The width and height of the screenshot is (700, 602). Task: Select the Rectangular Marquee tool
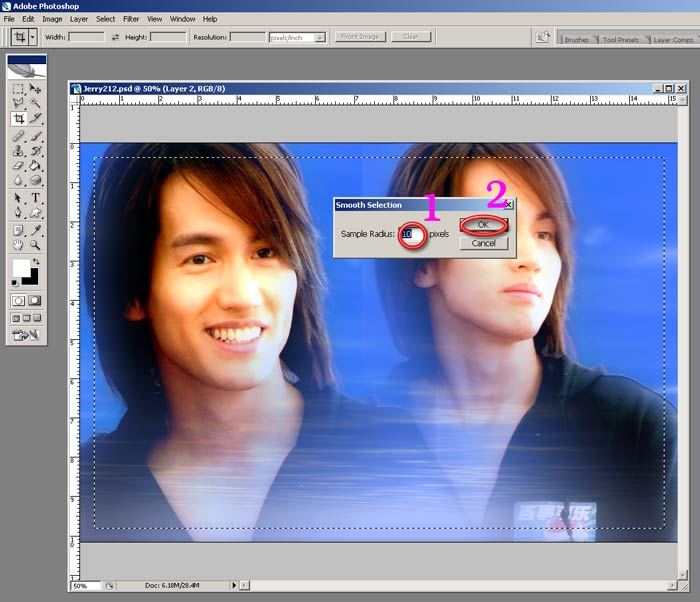pos(18,88)
